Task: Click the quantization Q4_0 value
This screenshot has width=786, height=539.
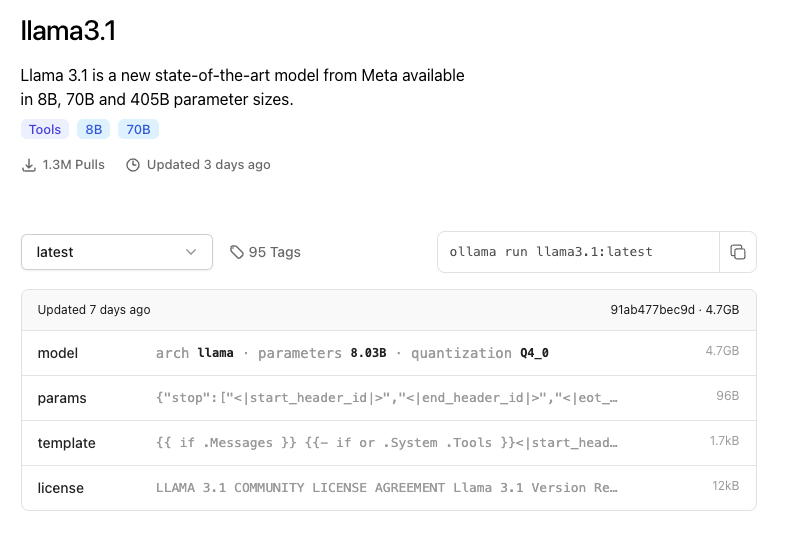Action: pyautogui.click(x=534, y=353)
